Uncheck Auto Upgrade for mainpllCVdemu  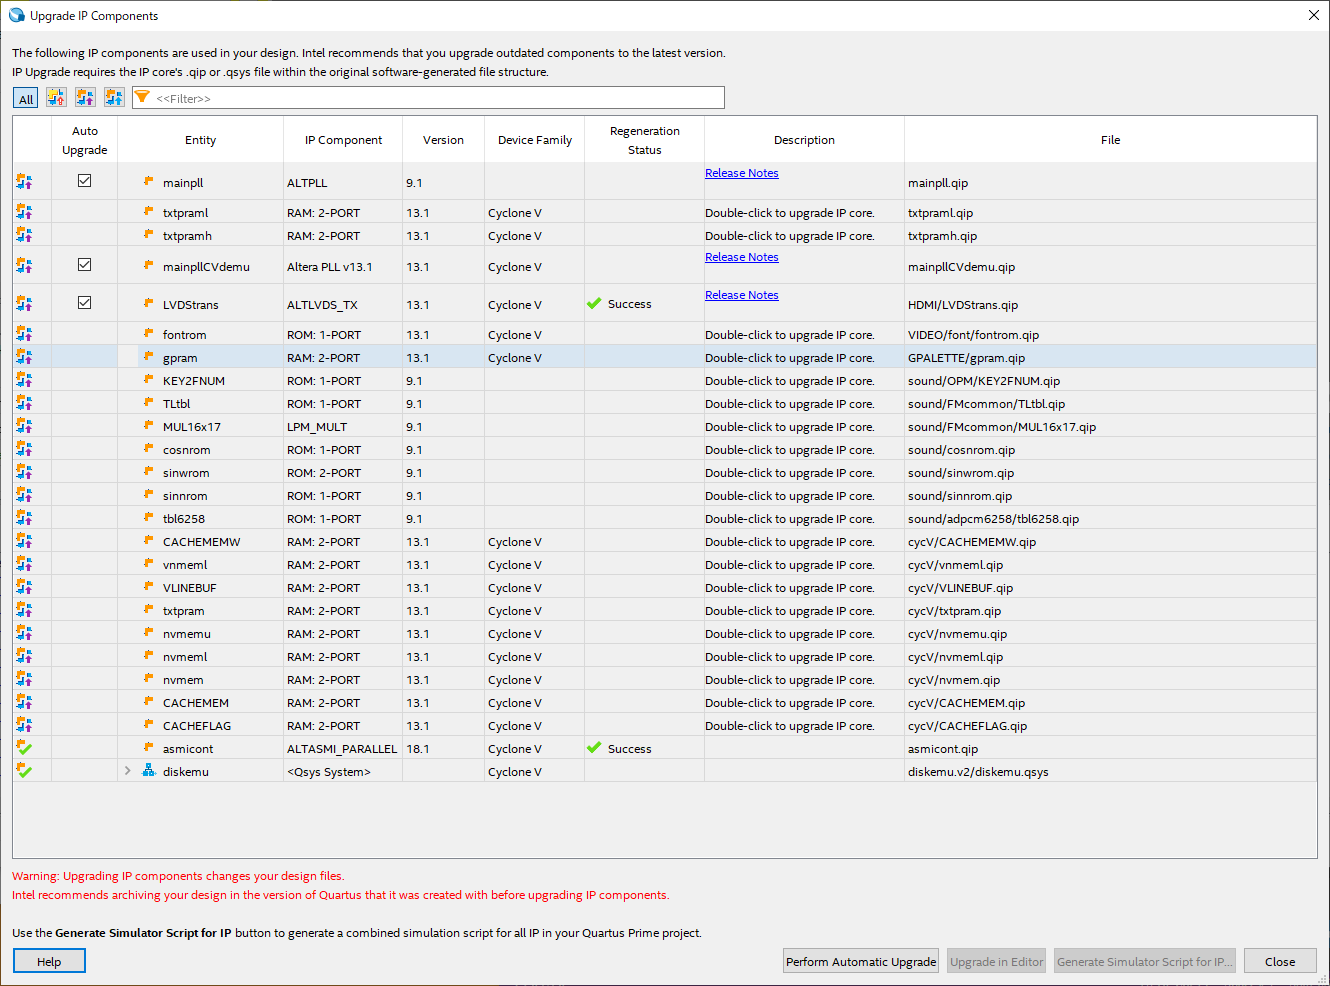(85, 265)
